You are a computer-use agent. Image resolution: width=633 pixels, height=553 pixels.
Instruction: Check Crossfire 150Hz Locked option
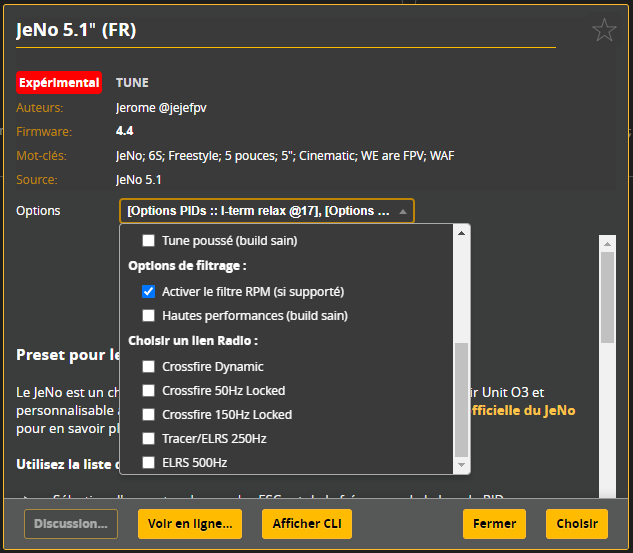(149, 415)
